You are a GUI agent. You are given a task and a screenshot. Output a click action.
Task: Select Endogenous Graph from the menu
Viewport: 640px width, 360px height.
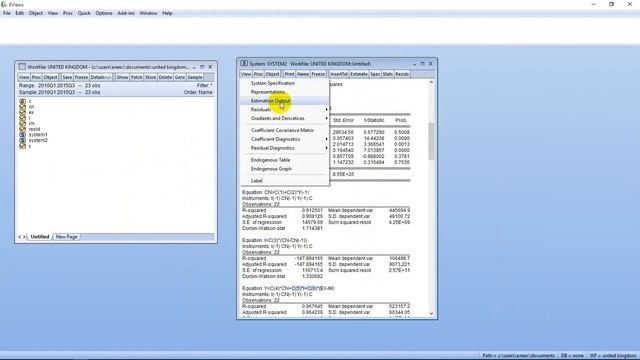click(284, 169)
